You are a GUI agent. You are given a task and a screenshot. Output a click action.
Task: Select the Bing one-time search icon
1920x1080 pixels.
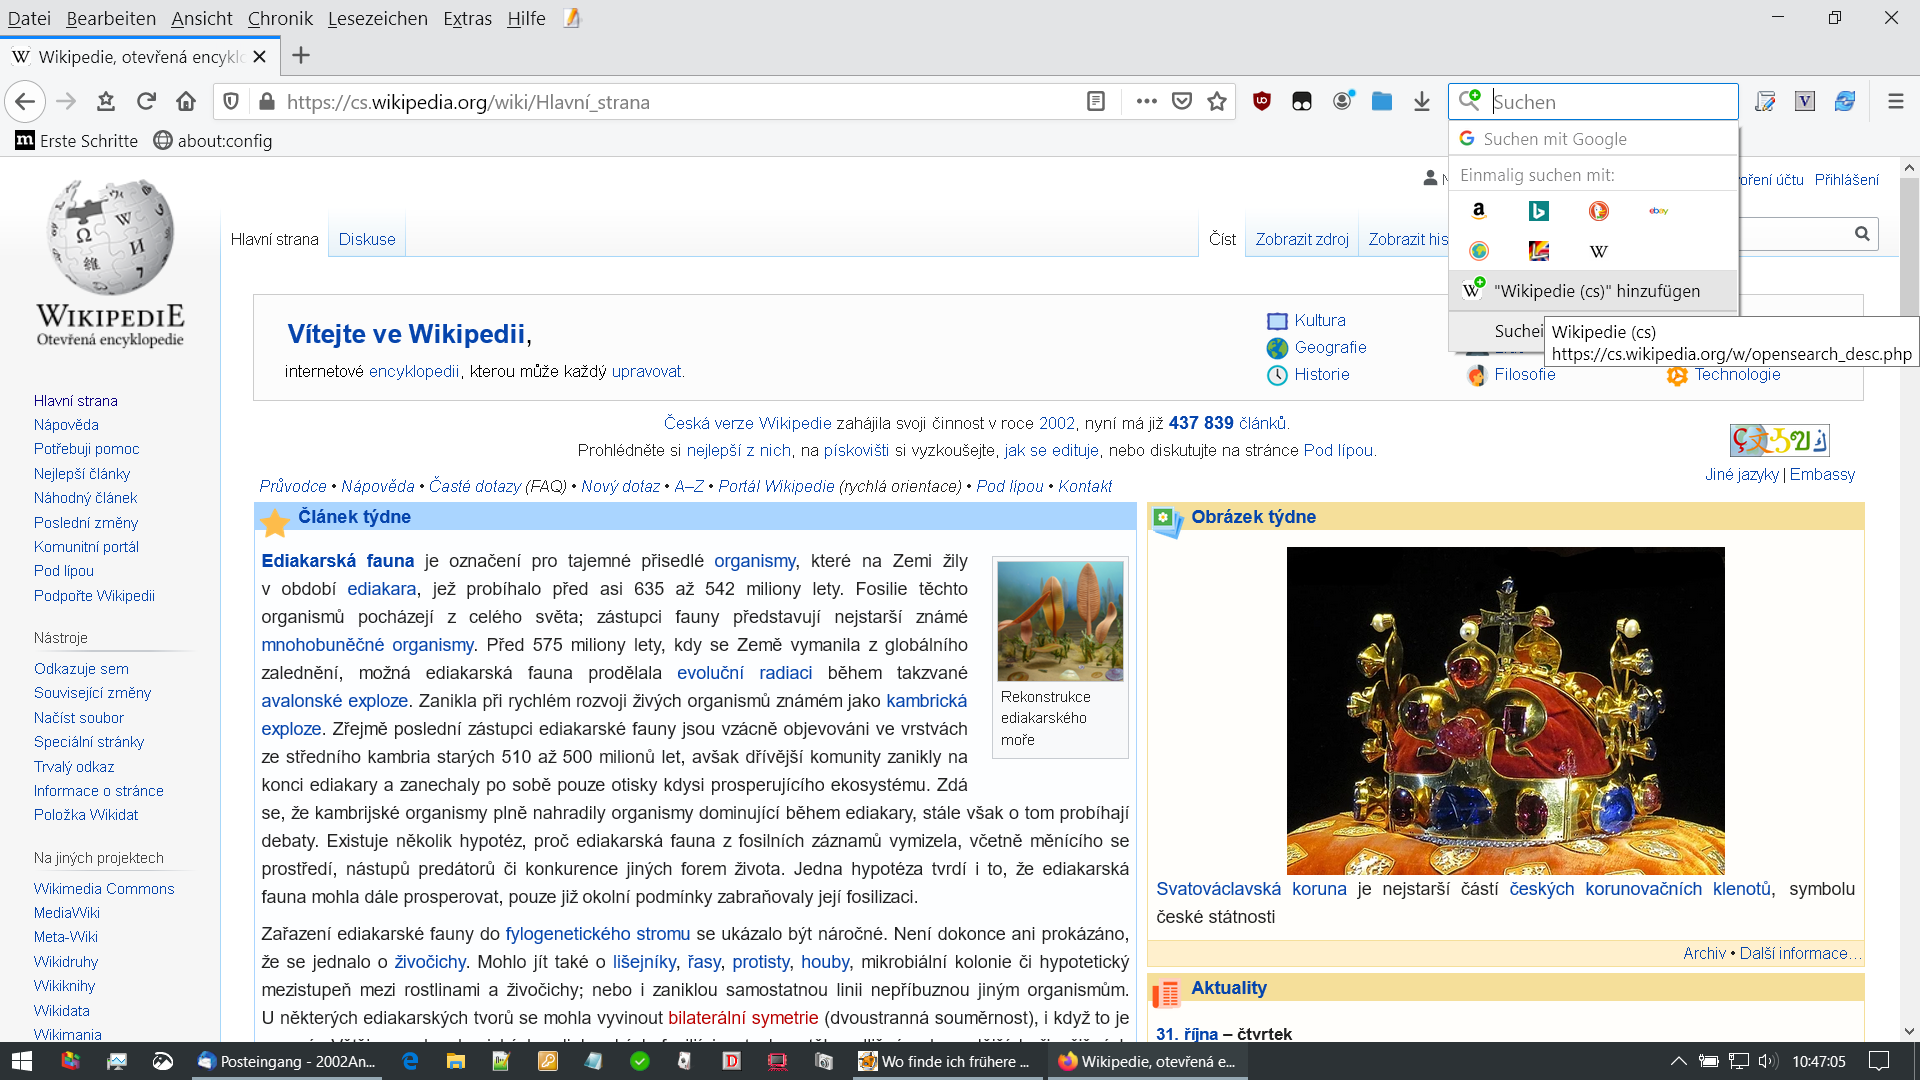(1538, 211)
